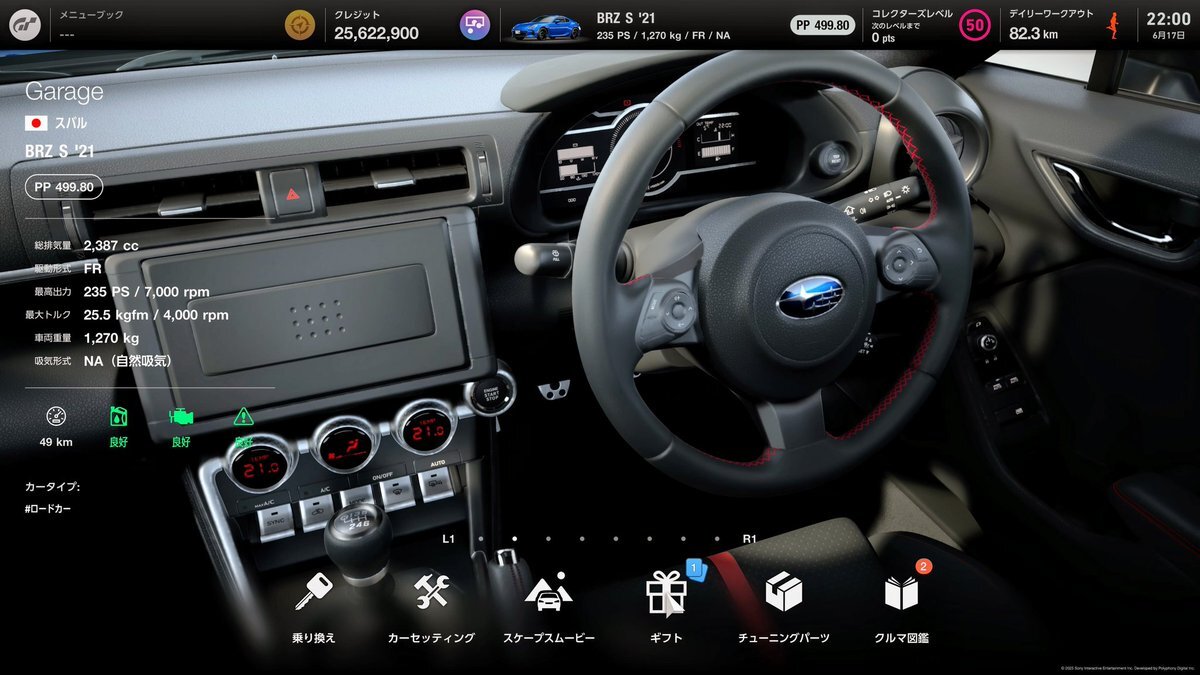
Task: Click the 25.5 kgfm / 4,000 rpm torque value
Action: pos(156,315)
